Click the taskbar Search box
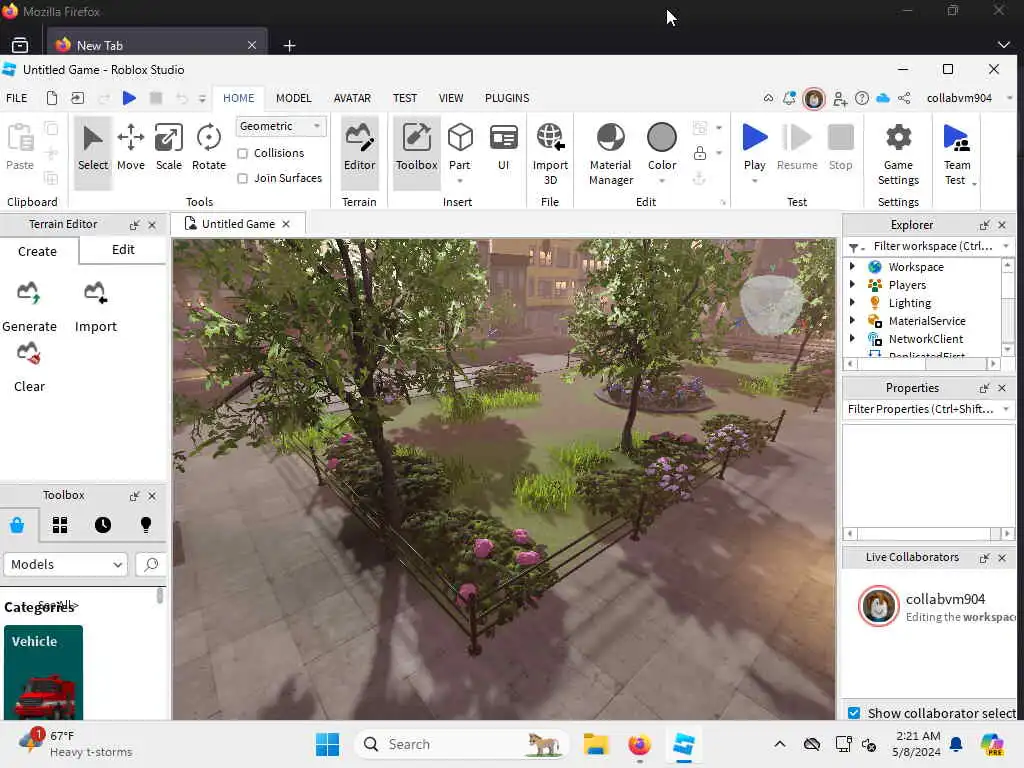 460,744
